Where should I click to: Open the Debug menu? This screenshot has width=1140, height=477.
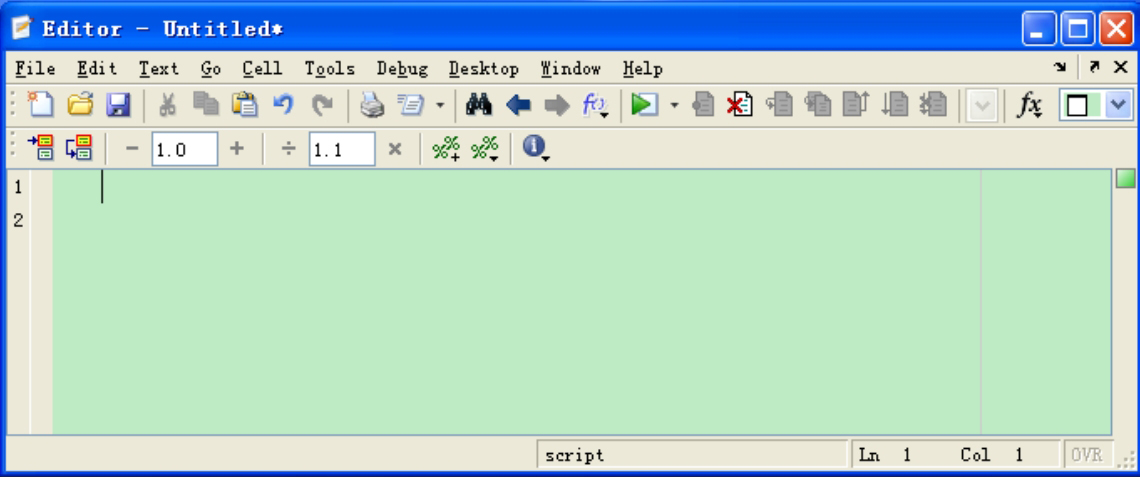point(402,69)
